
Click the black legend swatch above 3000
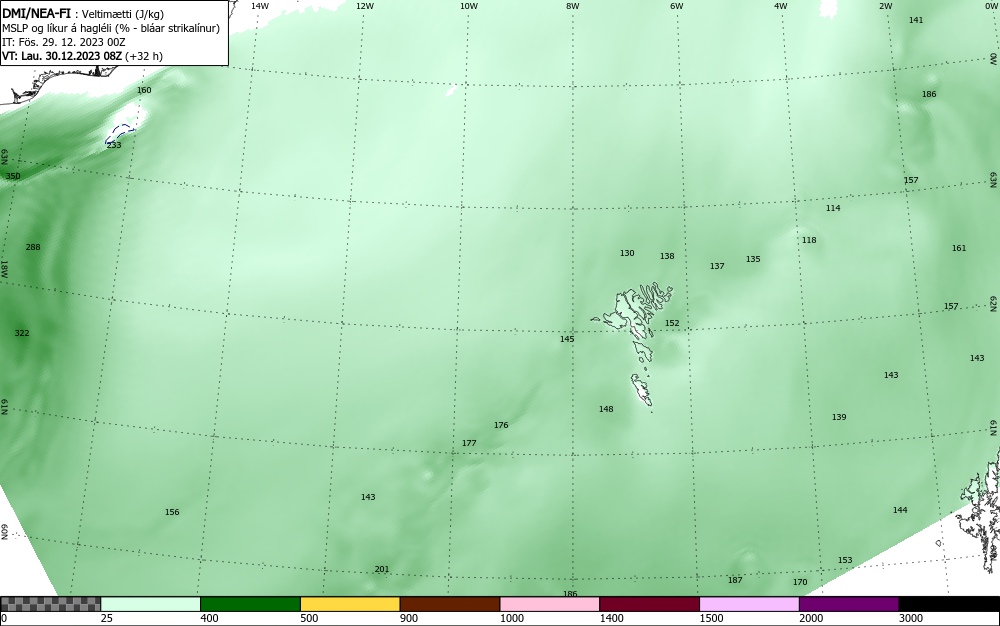[949, 604]
